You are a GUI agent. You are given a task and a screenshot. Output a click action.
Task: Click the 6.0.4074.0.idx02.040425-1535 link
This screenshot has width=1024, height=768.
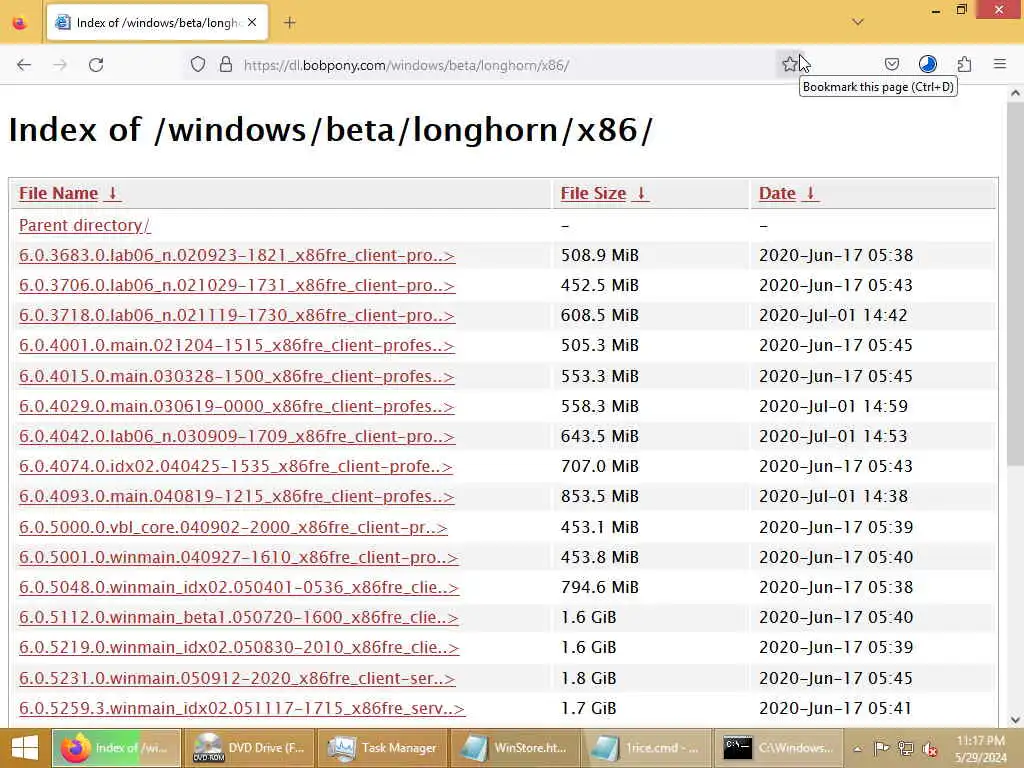pos(235,466)
